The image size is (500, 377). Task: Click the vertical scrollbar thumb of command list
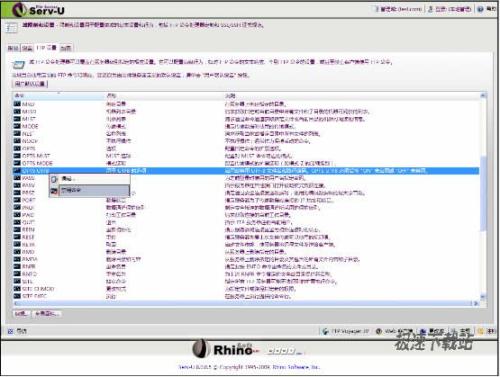pyautogui.click(x=483, y=193)
